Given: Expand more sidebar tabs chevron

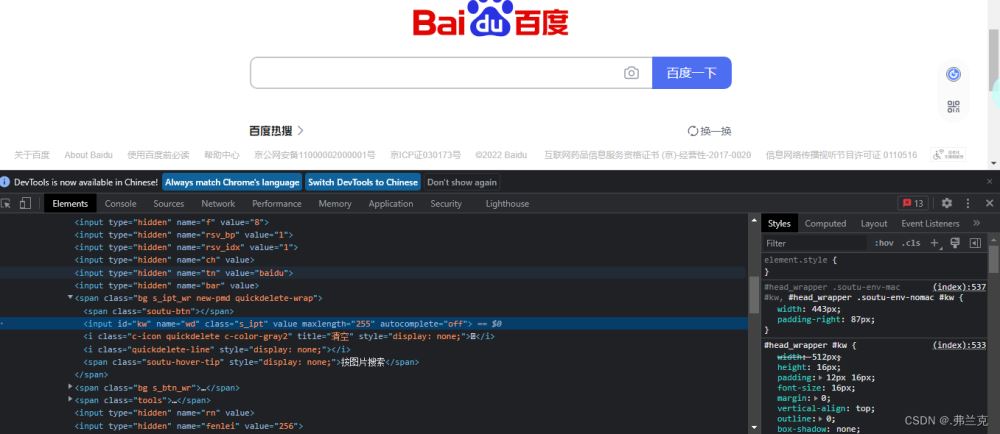Looking at the screenshot, I should click(x=976, y=223).
